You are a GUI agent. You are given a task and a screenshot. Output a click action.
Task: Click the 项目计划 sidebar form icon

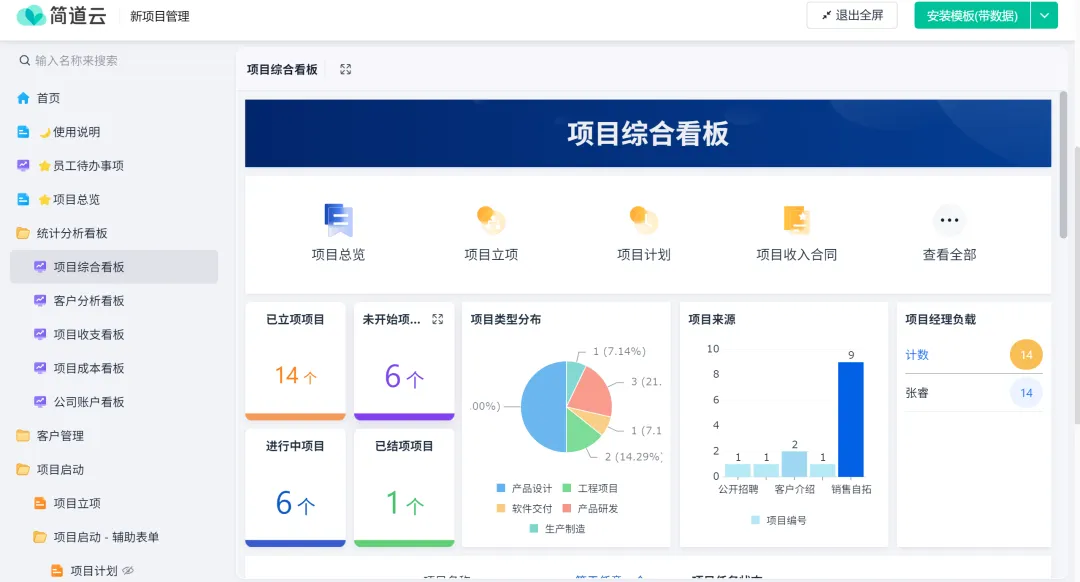coord(57,570)
